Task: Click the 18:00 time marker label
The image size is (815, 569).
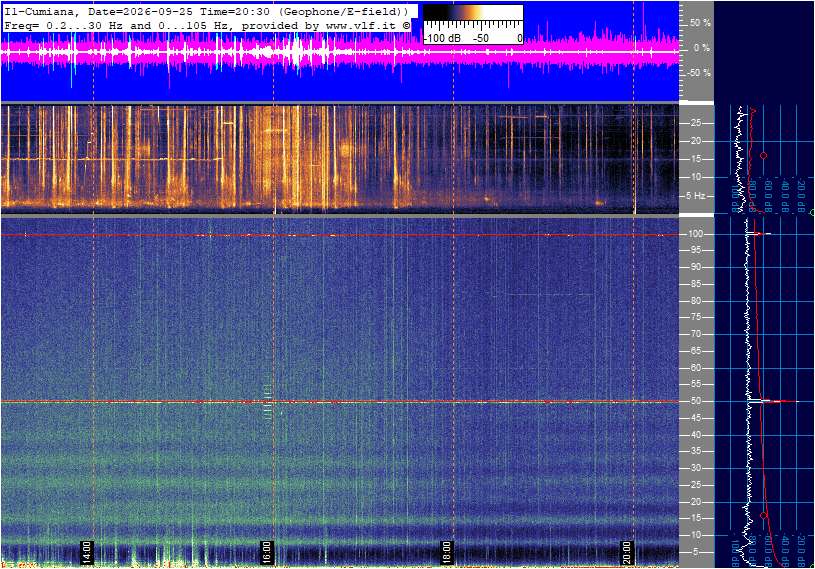Action: tap(446, 552)
